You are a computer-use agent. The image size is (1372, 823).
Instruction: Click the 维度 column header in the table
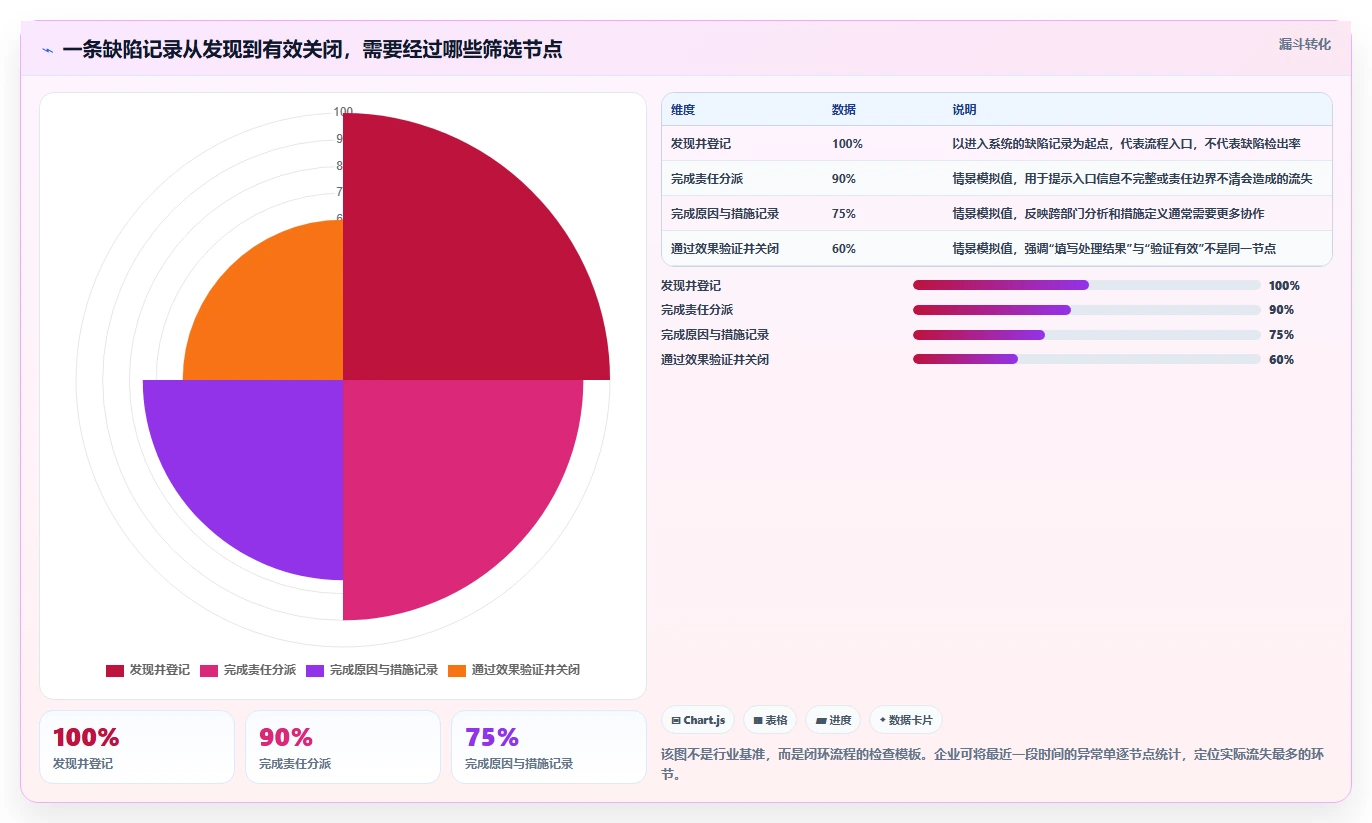point(683,110)
